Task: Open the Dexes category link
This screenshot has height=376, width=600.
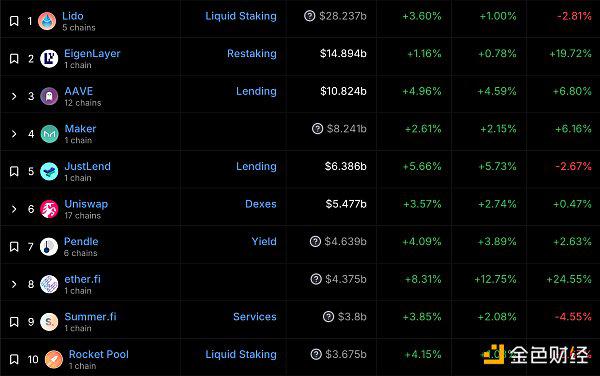Action: coord(261,204)
